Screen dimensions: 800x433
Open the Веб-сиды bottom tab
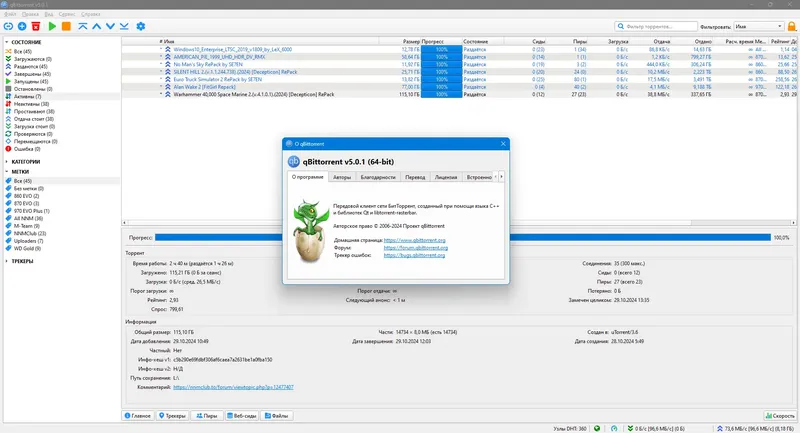241,416
